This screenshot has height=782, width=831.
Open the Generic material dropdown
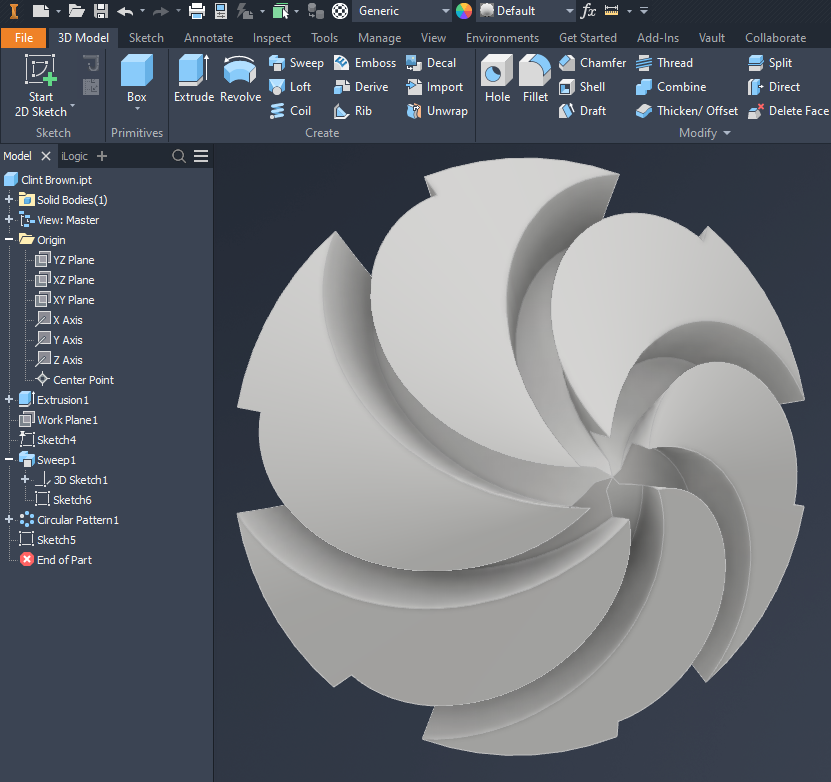[x=444, y=11]
